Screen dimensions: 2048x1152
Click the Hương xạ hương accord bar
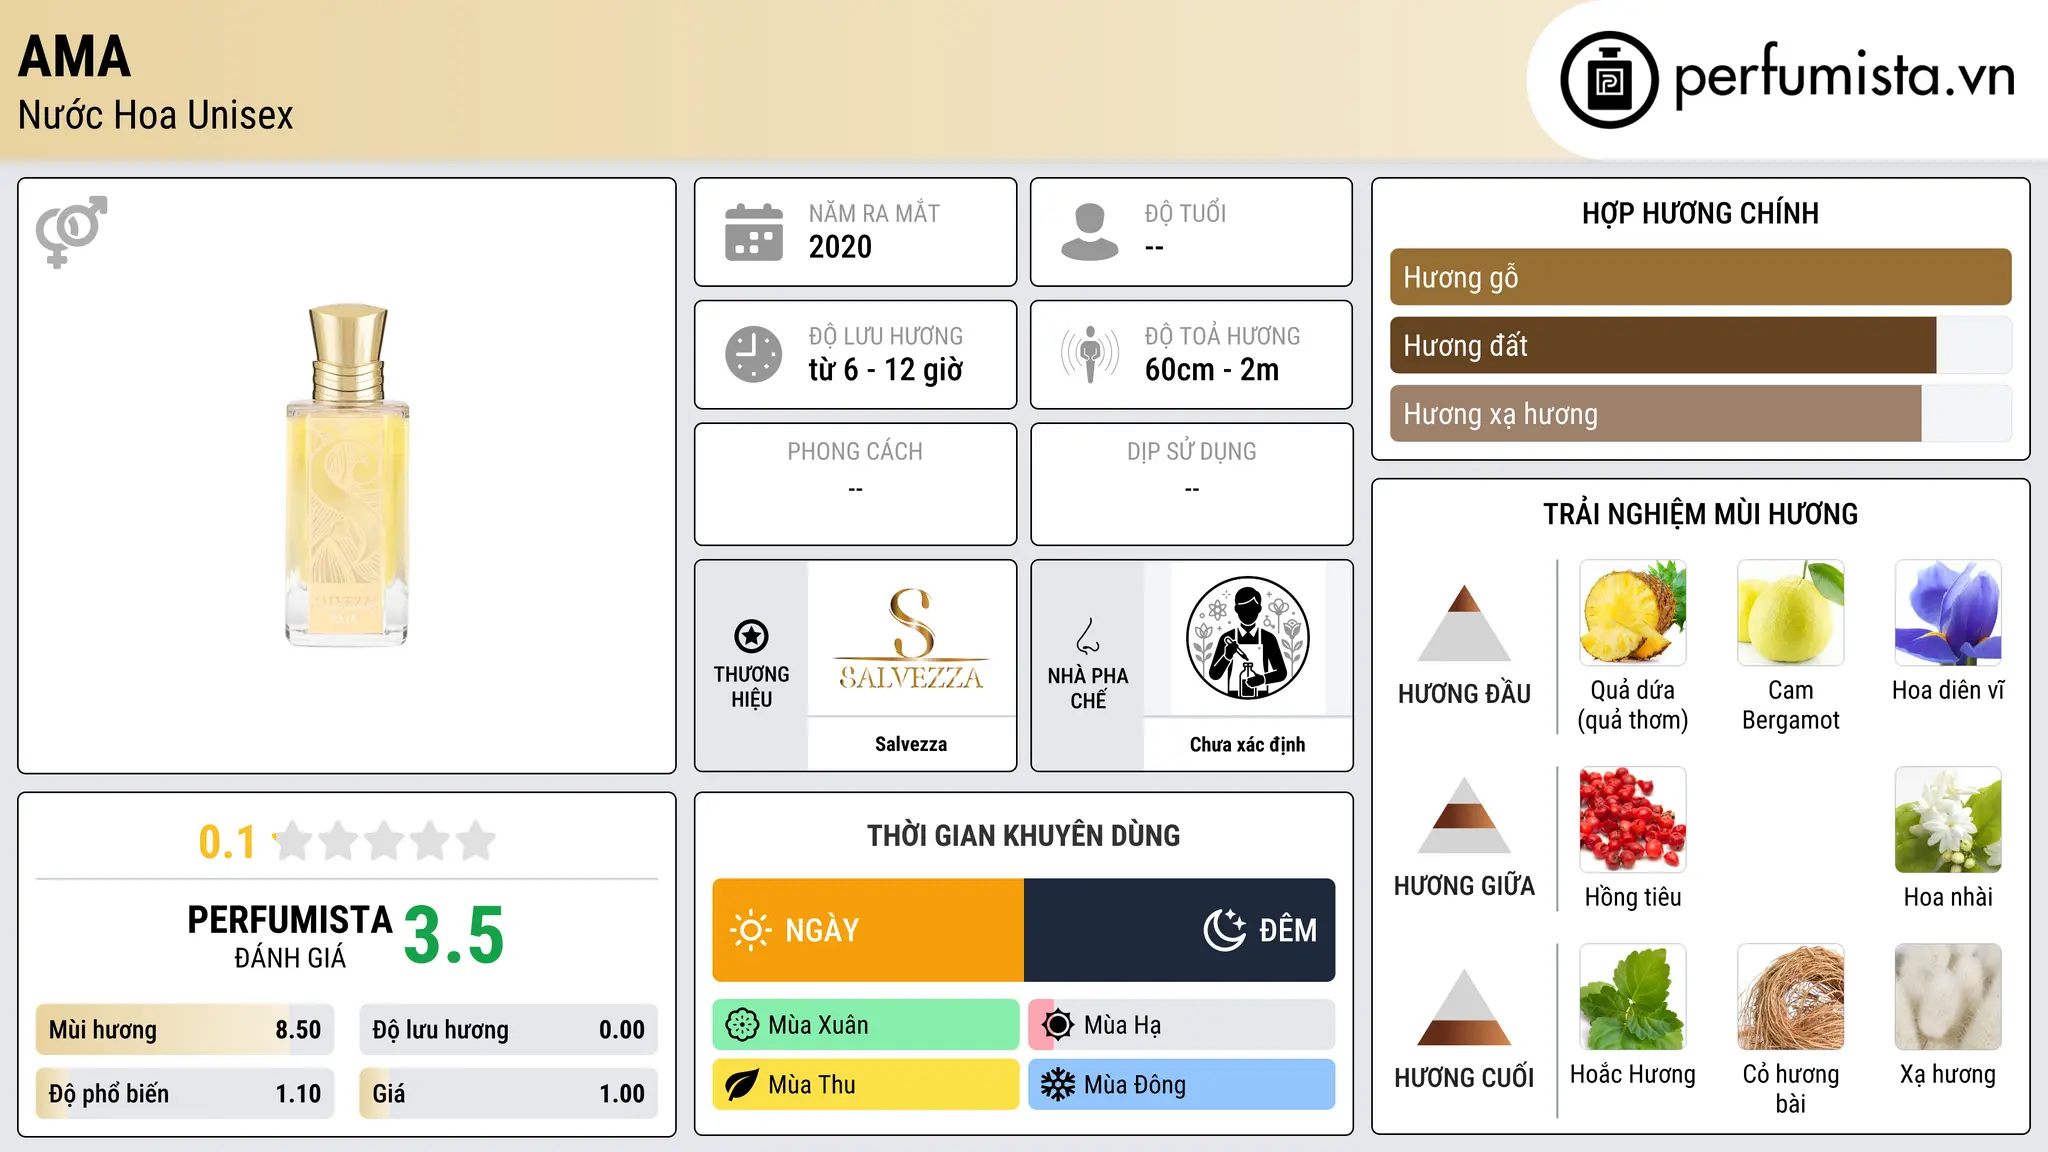click(x=1701, y=414)
